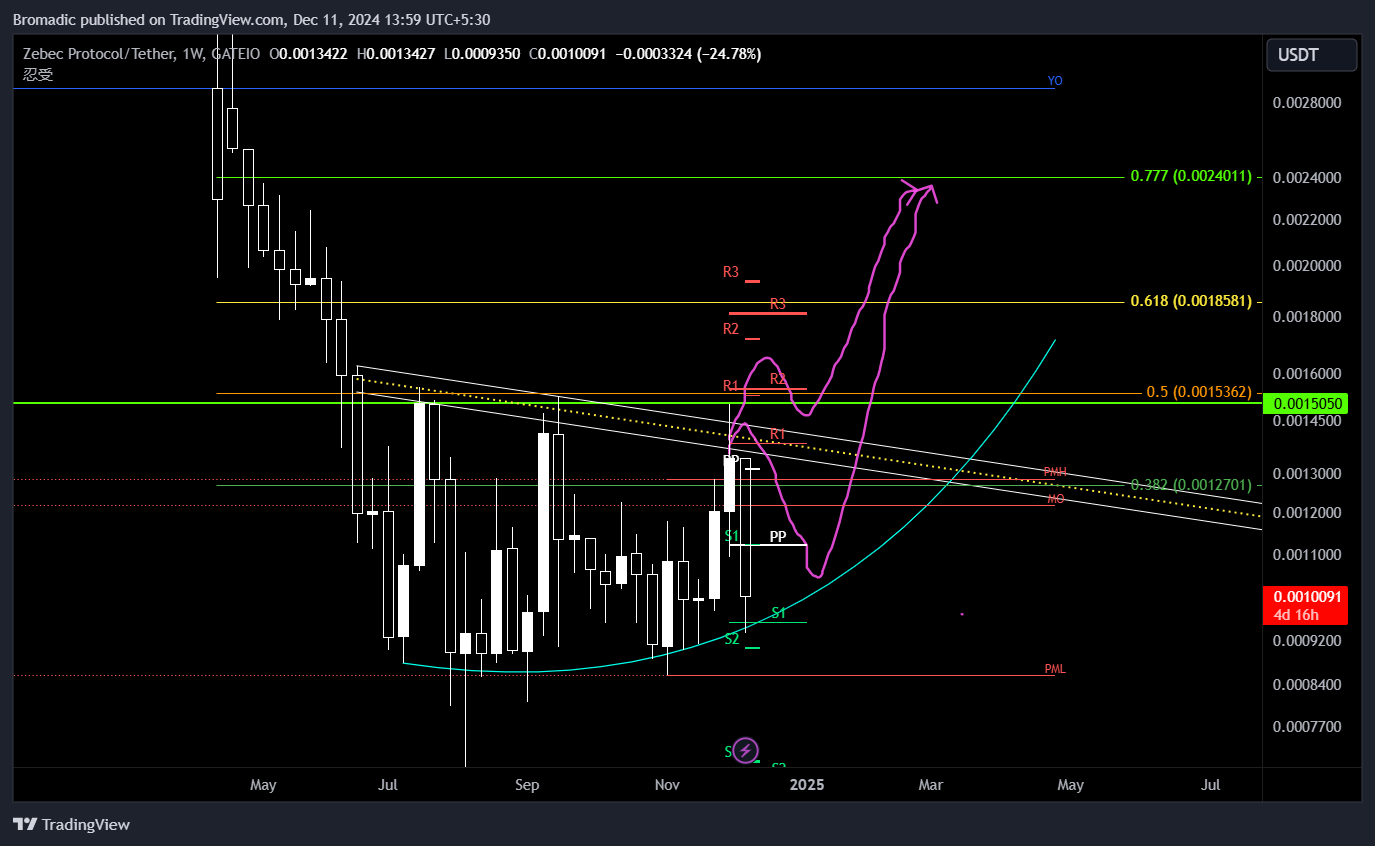Click the MO level label
1375x846 pixels.
(x=1055, y=498)
